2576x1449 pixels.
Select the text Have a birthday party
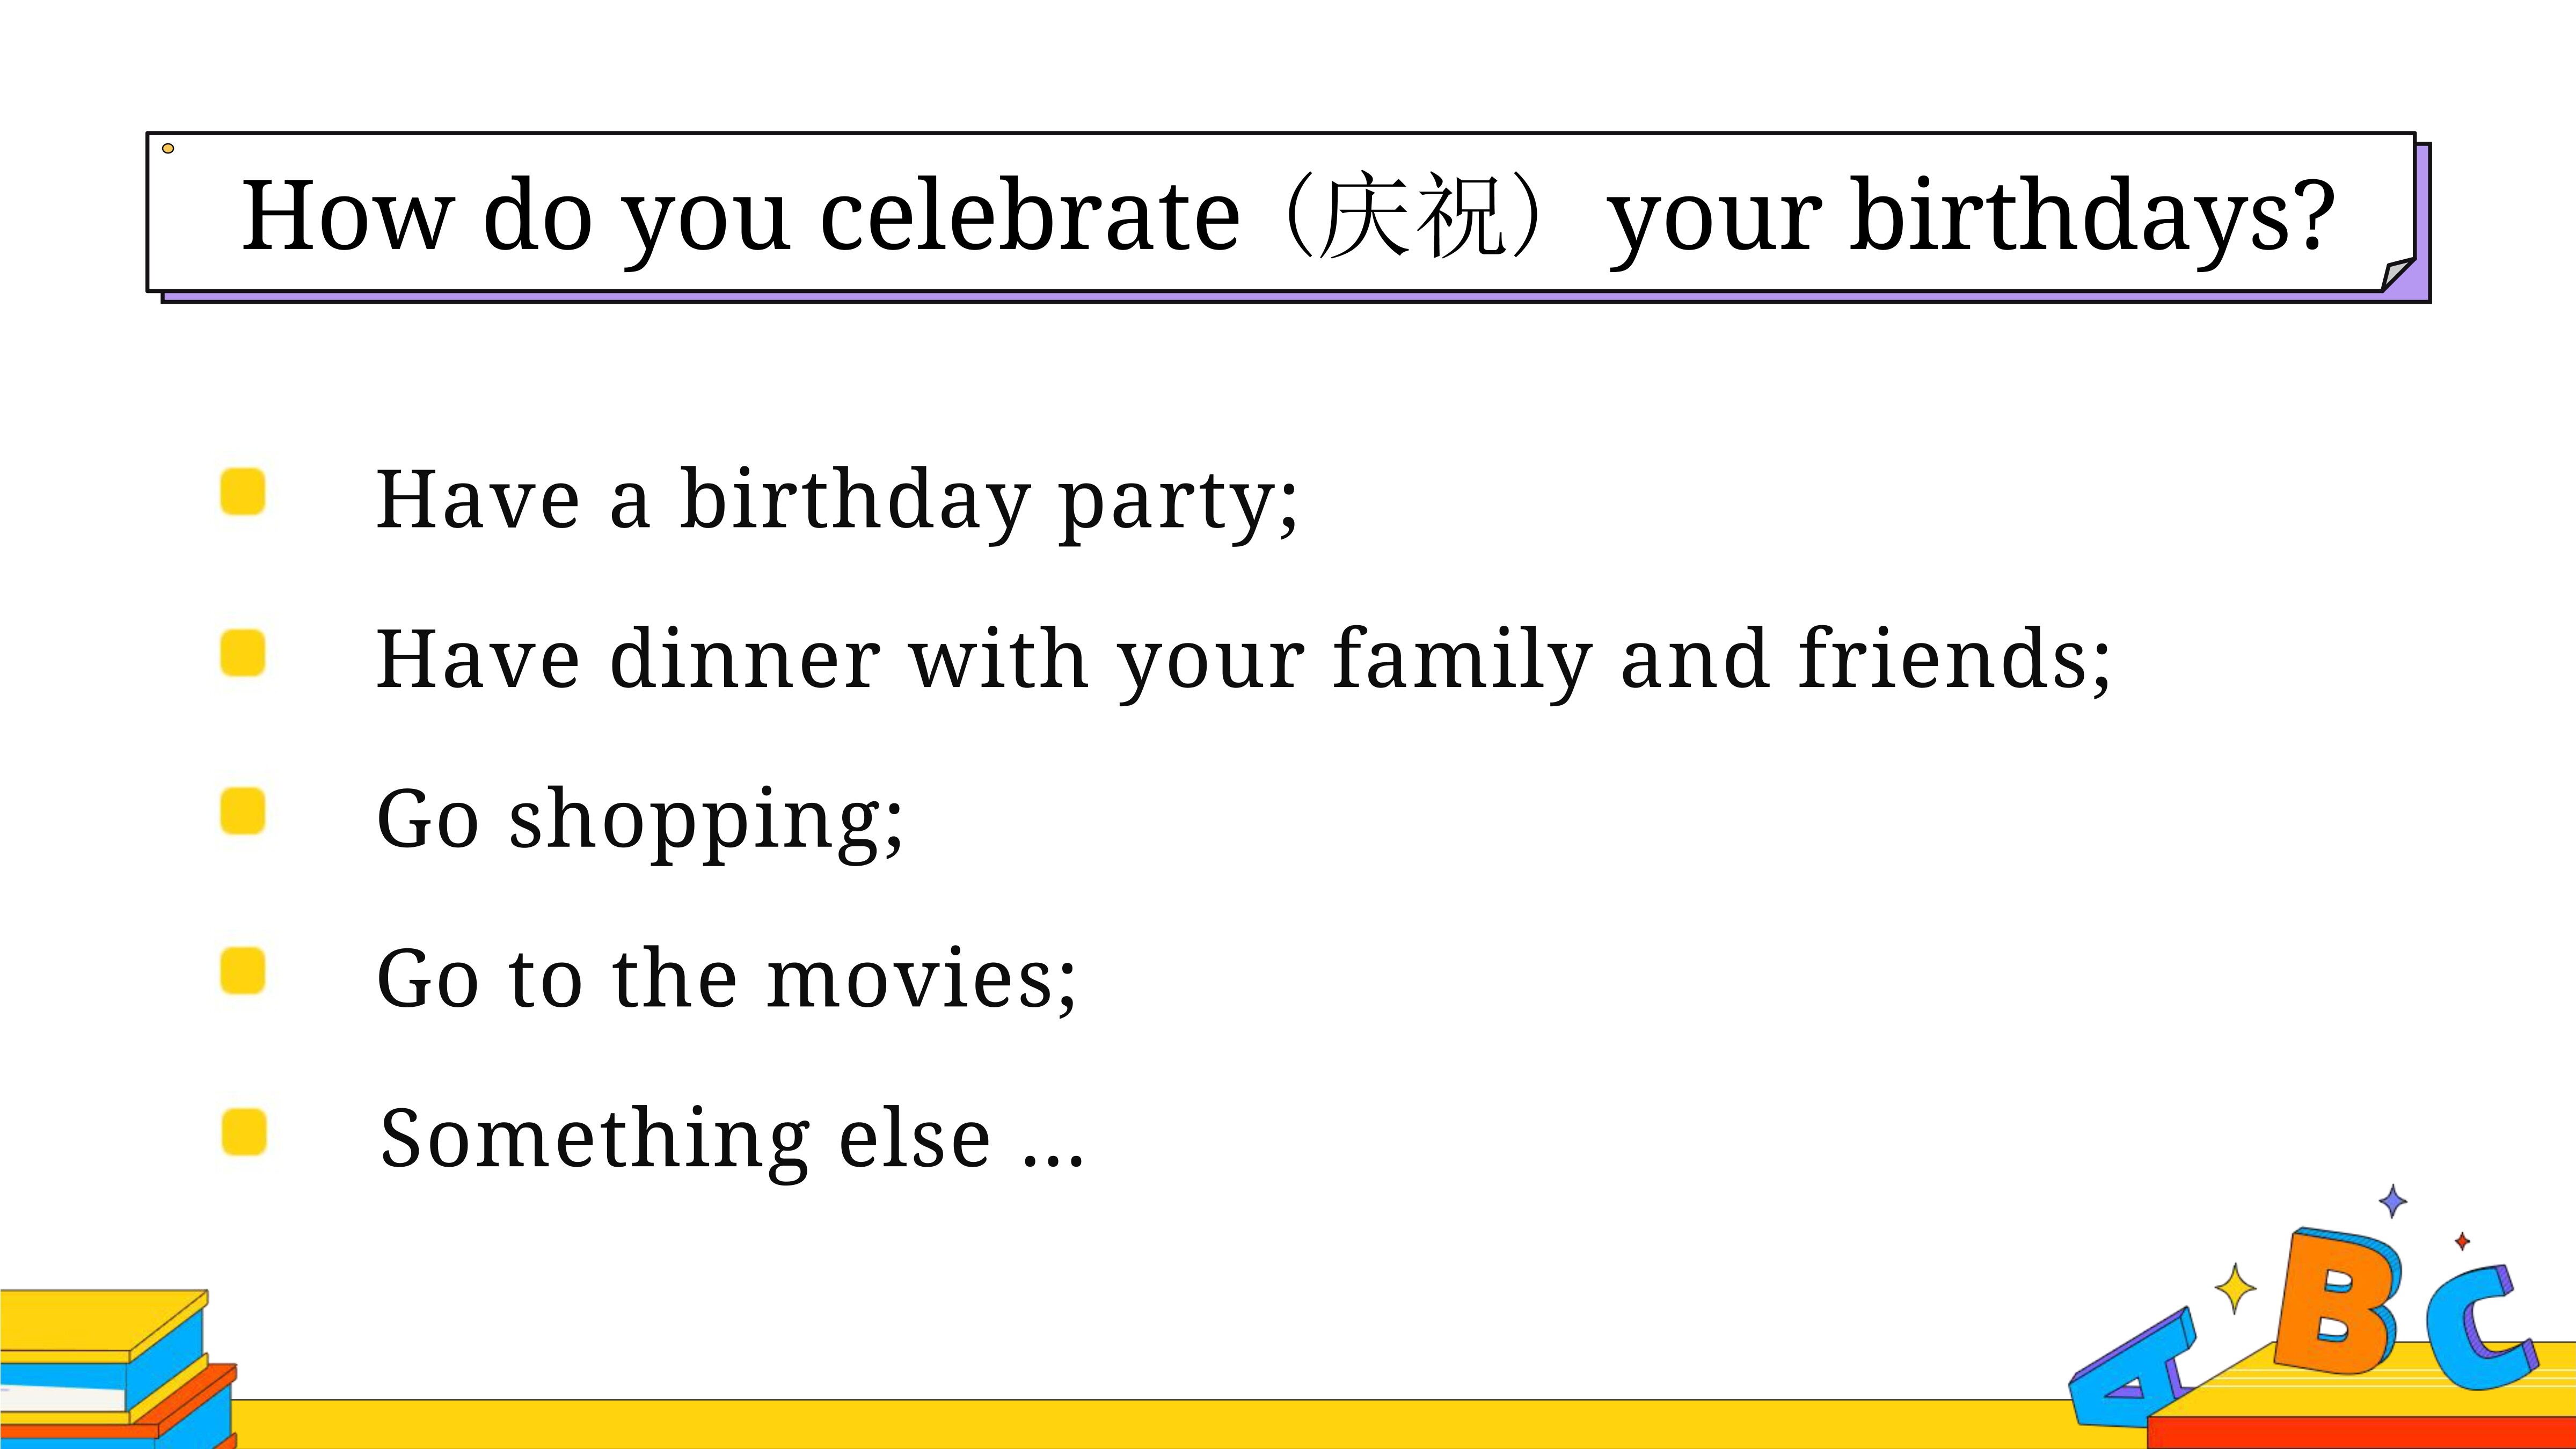pyautogui.click(x=837, y=500)
